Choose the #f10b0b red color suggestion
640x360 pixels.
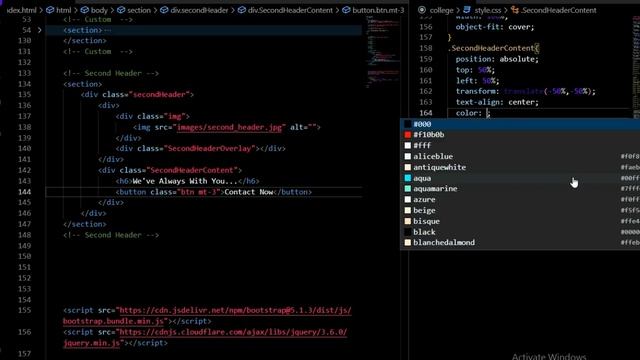click(x=520, y=135)
